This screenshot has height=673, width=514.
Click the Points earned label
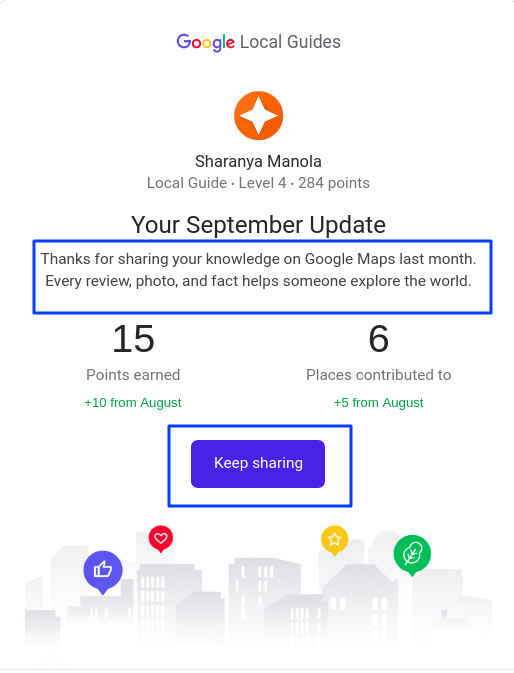pyautogui.click(x=133, y=375)
